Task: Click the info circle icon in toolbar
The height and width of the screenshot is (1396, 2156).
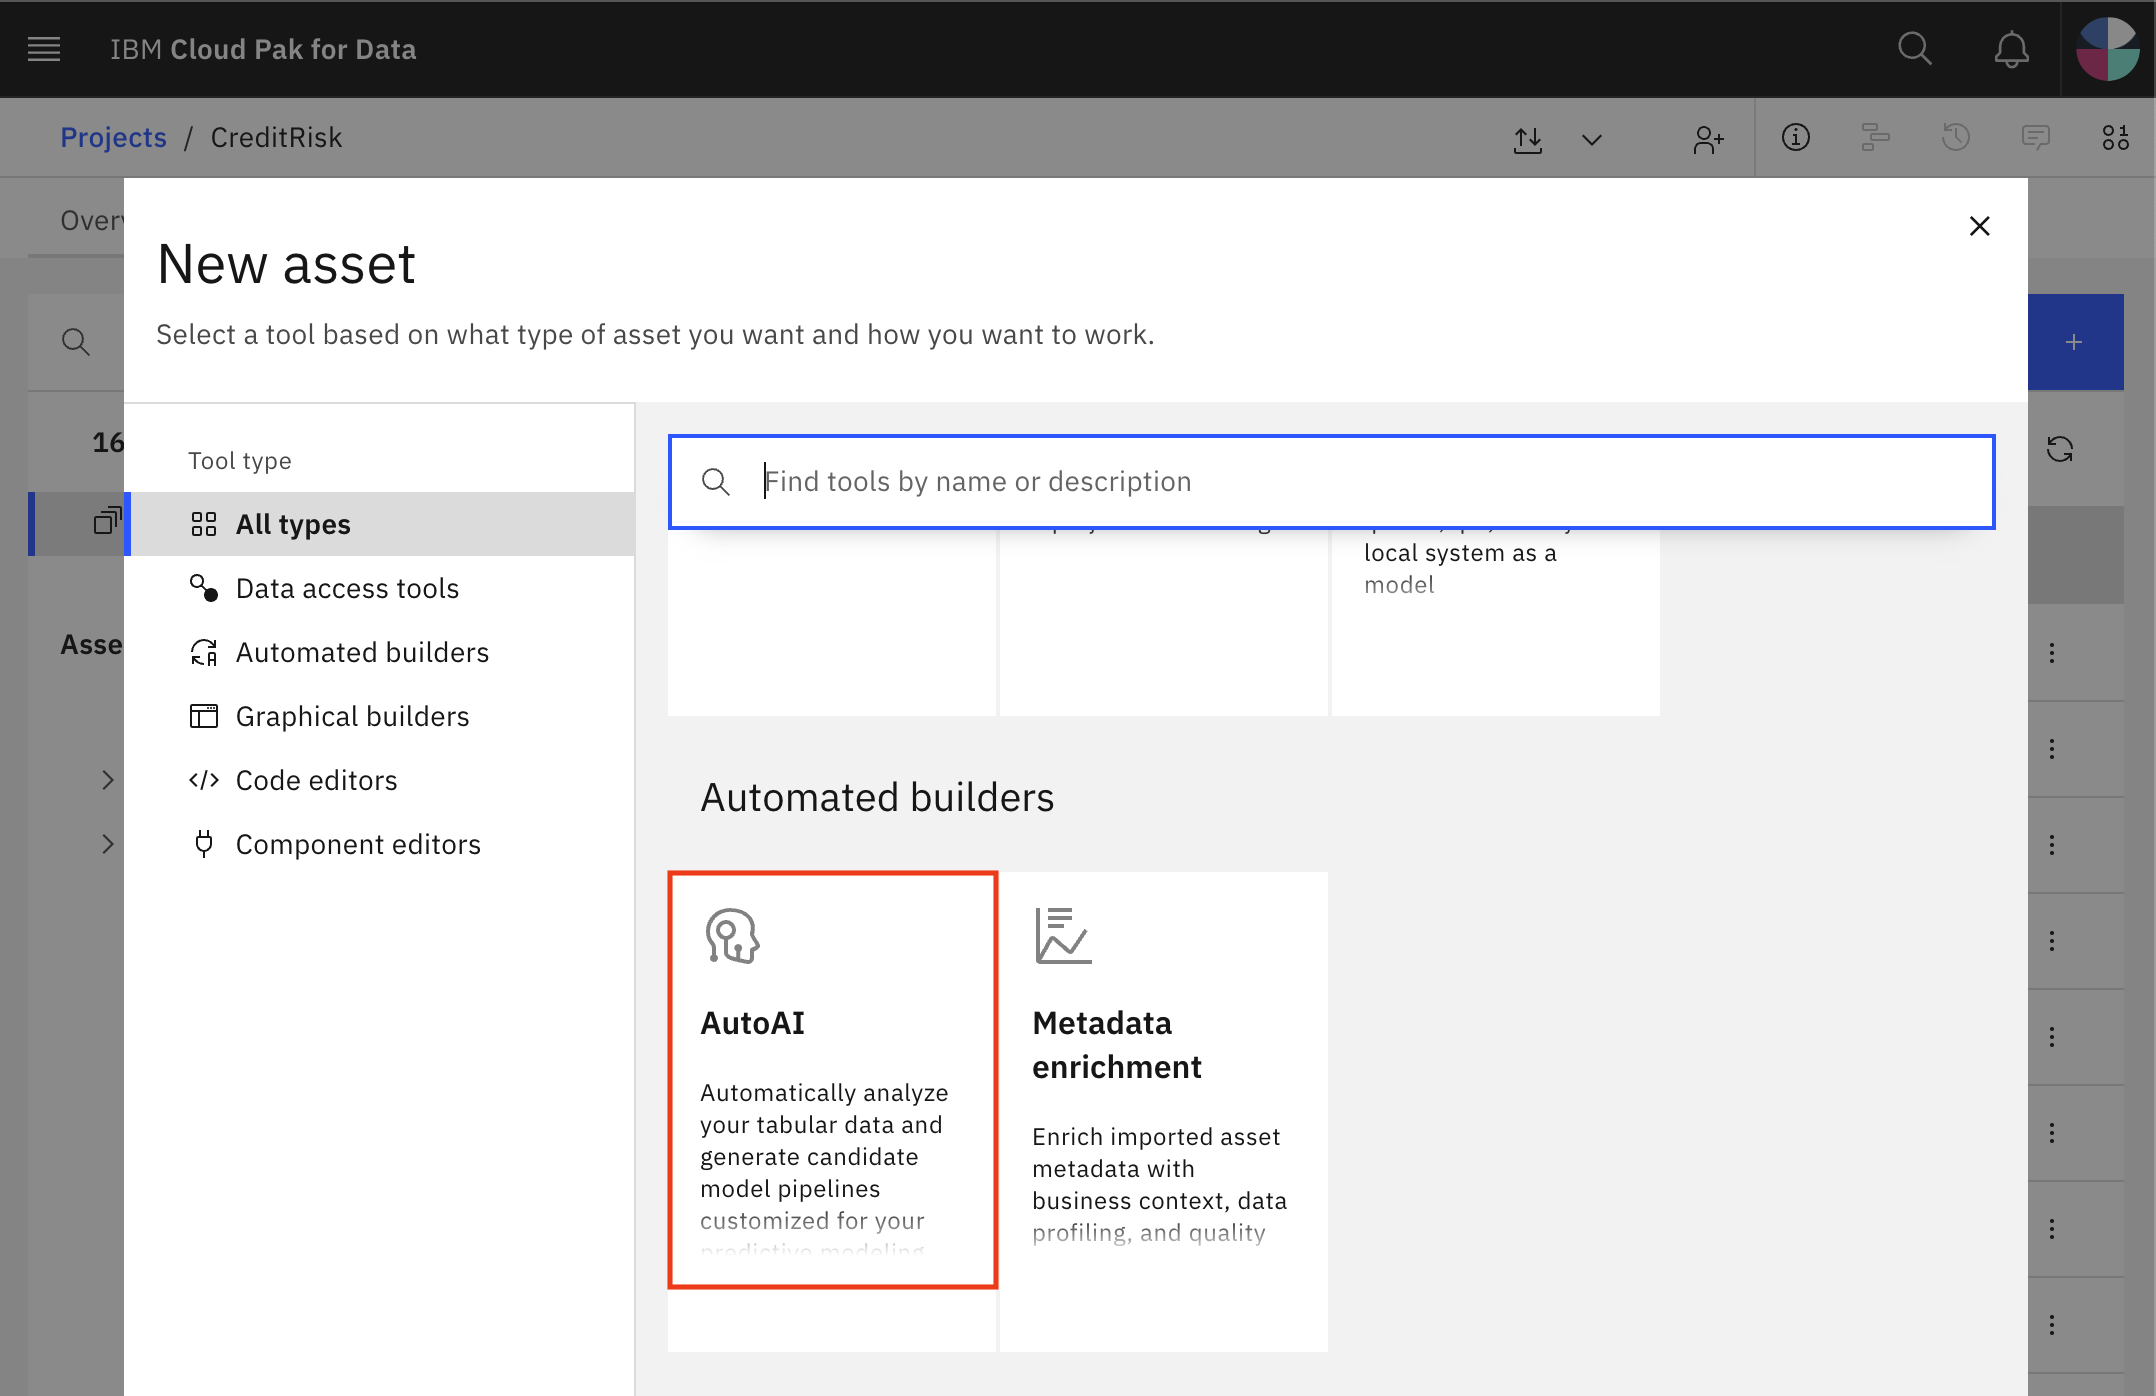Action: coord(1791,138)
